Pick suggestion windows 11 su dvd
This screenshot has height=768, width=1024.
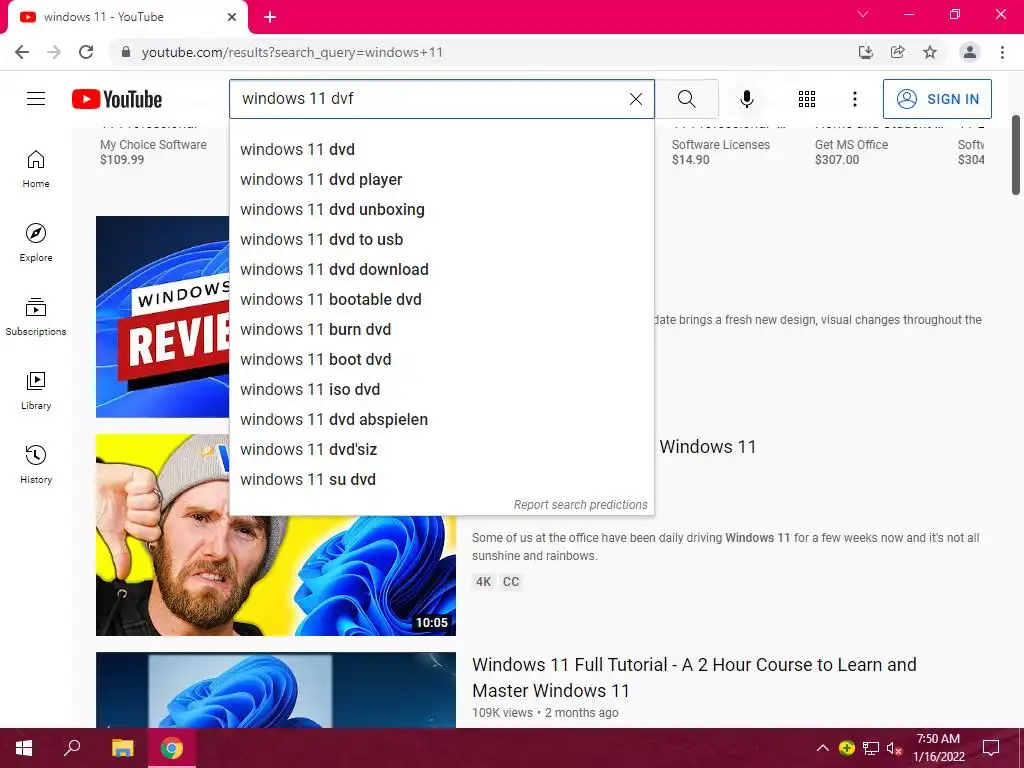coord(441,480)
